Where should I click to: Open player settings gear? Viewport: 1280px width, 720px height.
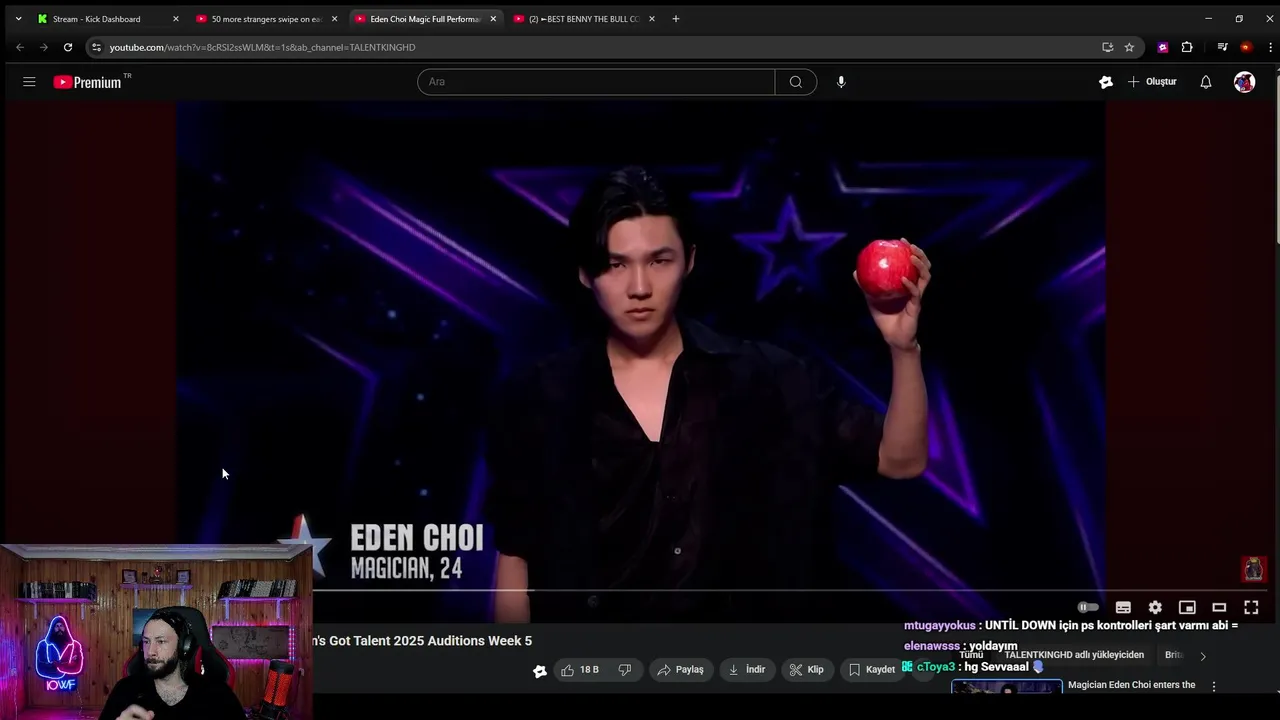[x=1155, y=607]
